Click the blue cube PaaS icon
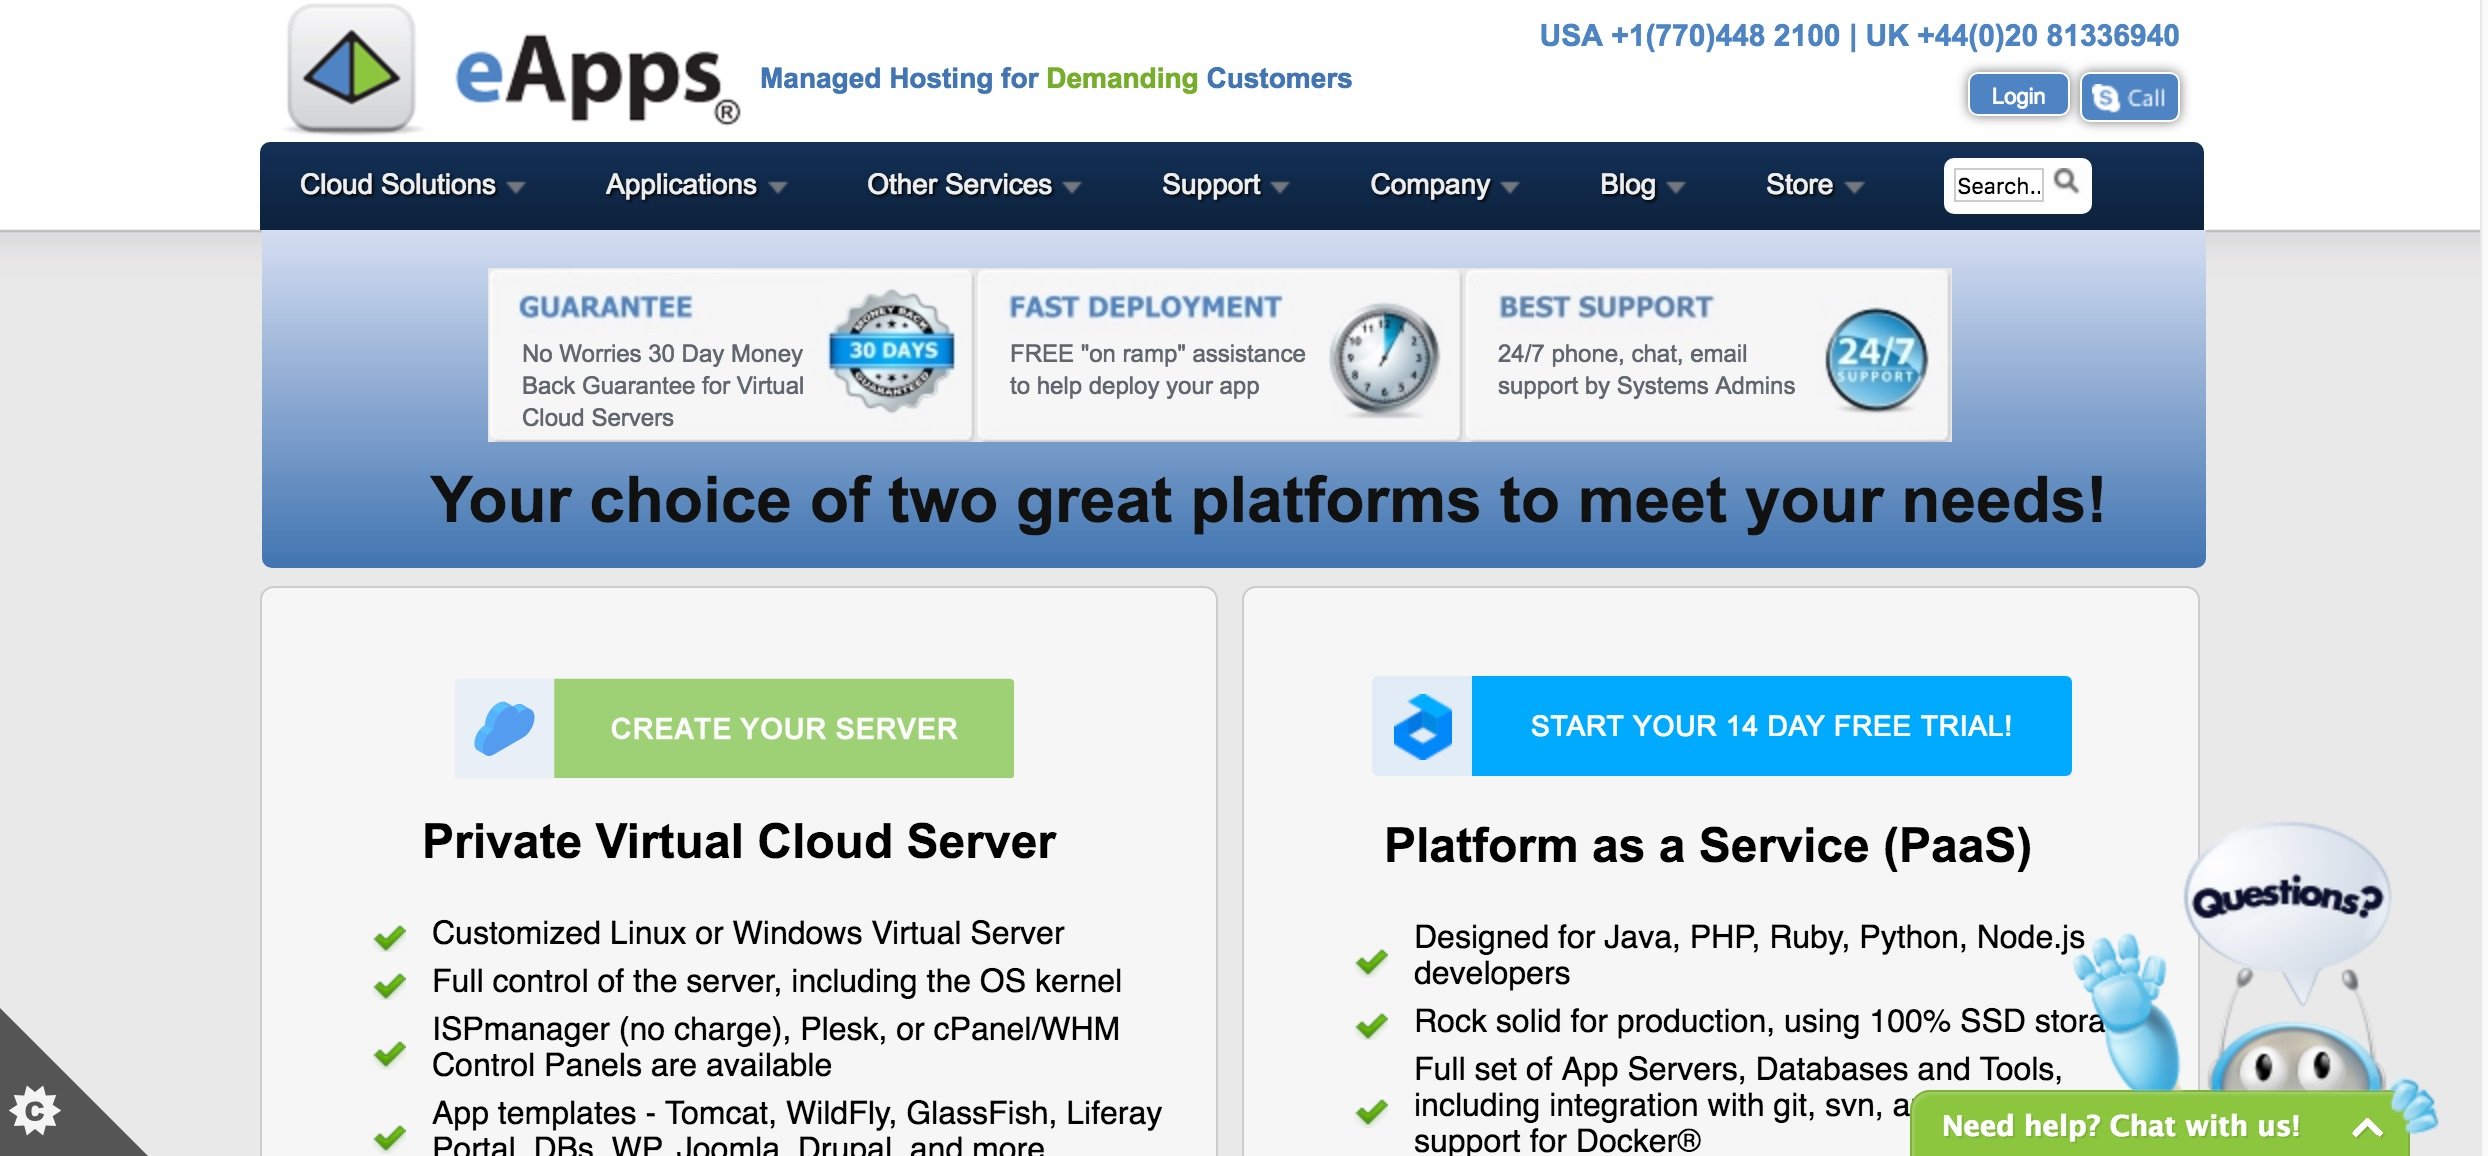The image size is (2488, 1156). coord(1421,726)
